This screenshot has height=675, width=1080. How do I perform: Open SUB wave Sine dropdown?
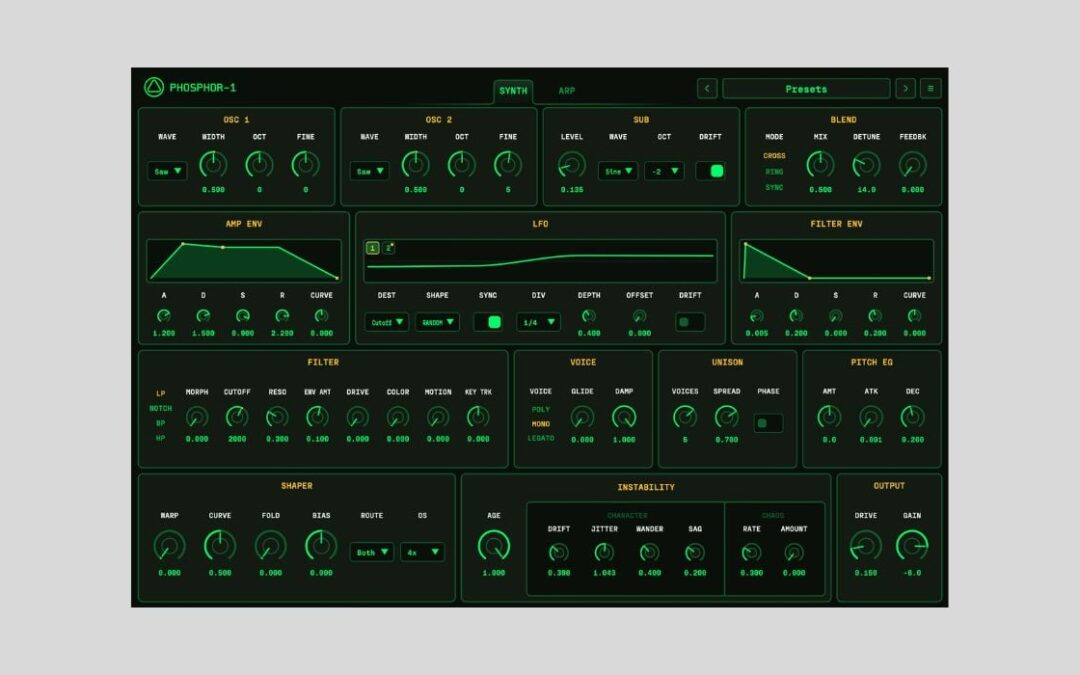pyautogui.click(x=618, y=171)
